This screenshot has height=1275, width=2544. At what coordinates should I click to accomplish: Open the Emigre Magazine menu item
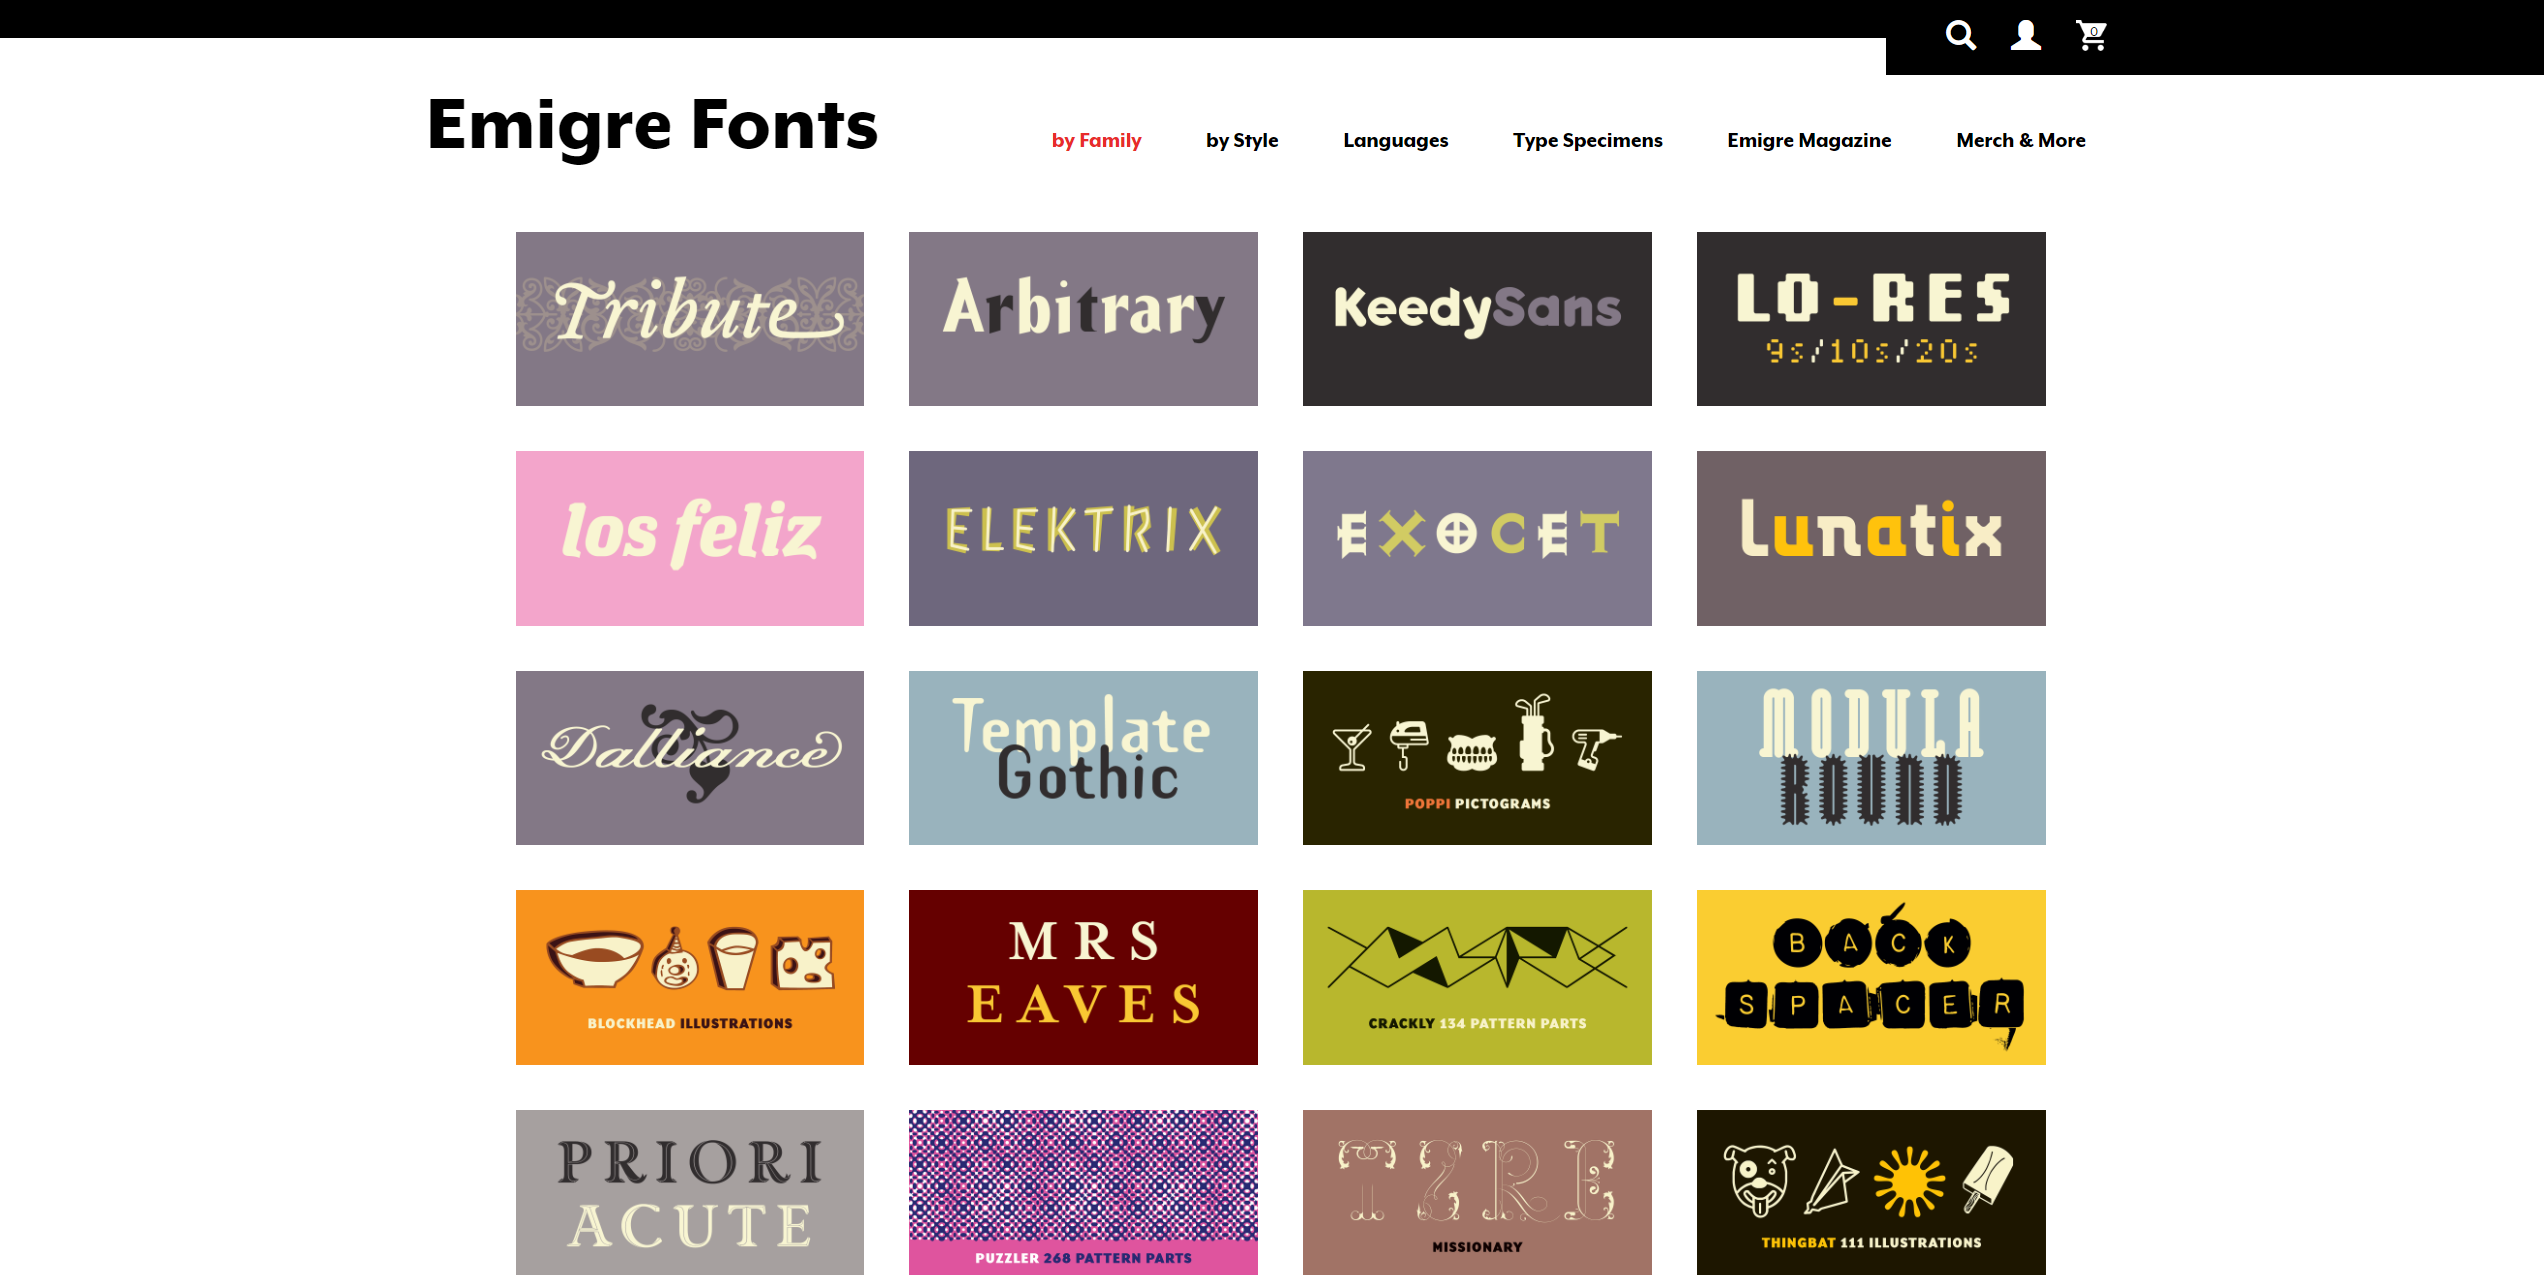tap(1809, 140)
